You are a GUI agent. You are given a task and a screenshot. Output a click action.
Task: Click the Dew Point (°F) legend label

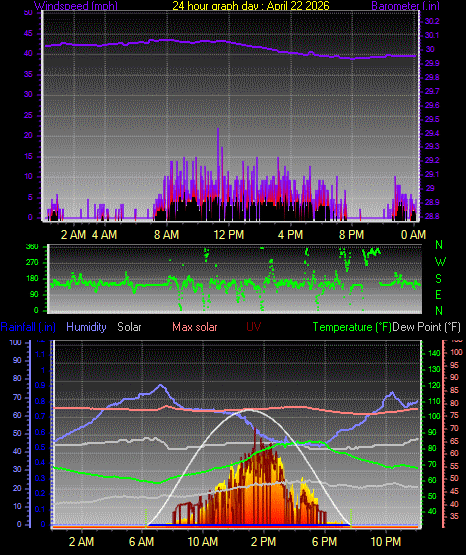[x=427, y=327]
